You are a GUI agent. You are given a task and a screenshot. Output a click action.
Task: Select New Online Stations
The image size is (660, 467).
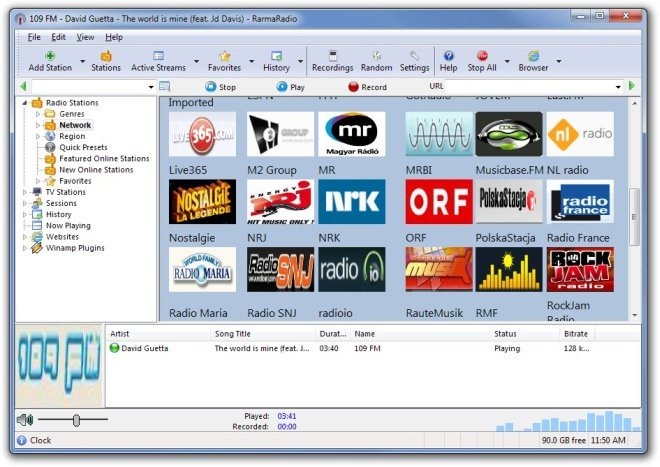pyautogui.click(x=96, y=170)
